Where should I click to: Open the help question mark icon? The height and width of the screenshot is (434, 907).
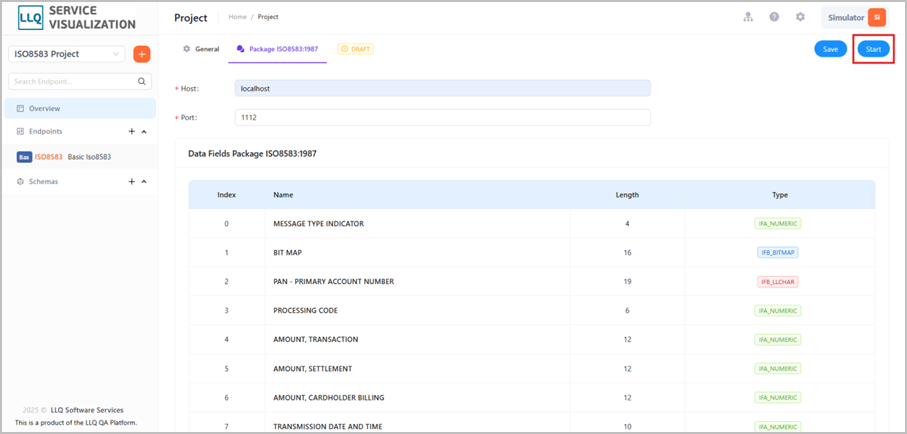tap(774, 17)
